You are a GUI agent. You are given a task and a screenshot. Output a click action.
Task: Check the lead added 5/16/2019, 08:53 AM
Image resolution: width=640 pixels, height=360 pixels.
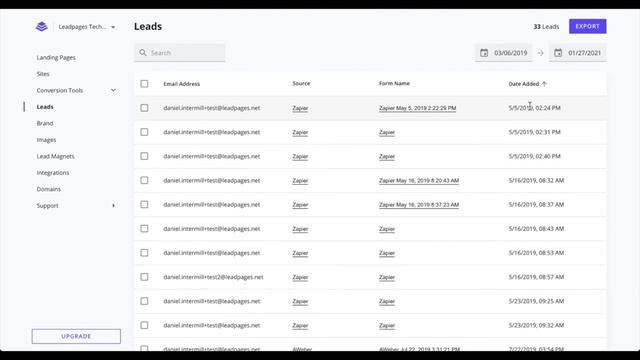(x=144, y=253)
